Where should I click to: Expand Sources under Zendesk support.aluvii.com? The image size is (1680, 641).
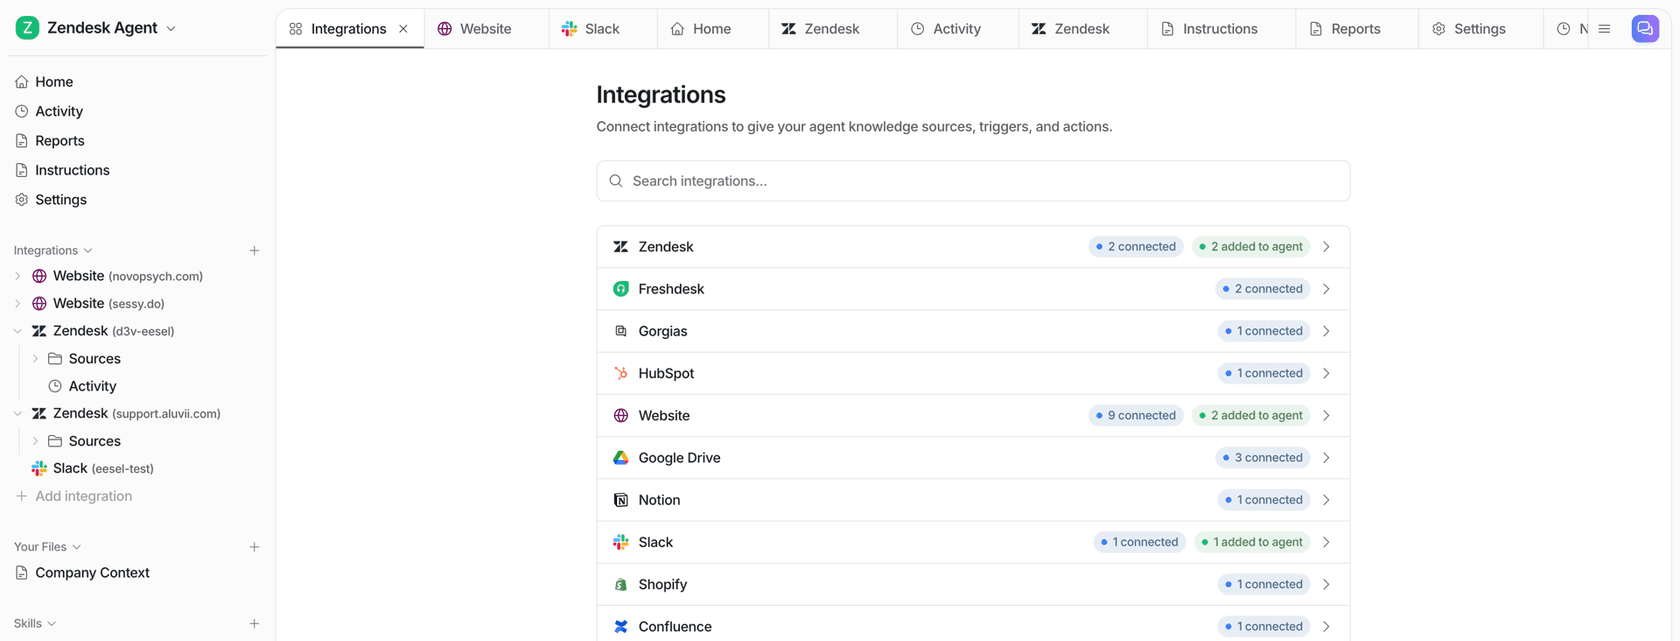pos(35,441)
